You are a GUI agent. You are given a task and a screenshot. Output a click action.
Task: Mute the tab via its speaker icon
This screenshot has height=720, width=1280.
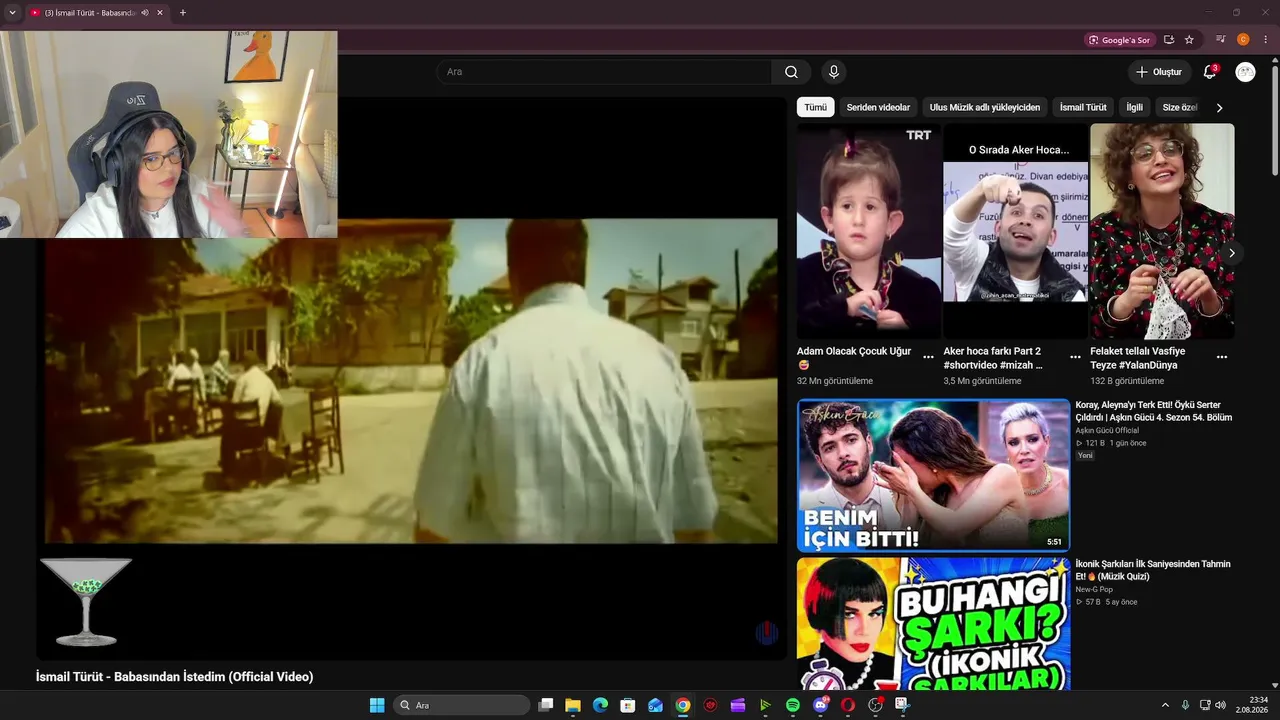pos(145,13)
